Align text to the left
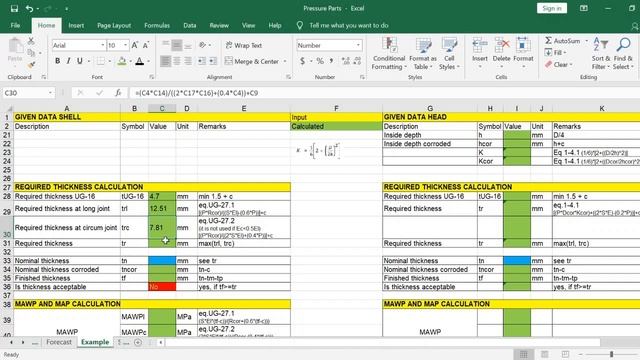This screenshot has height=360, width=640. (165, 61)
